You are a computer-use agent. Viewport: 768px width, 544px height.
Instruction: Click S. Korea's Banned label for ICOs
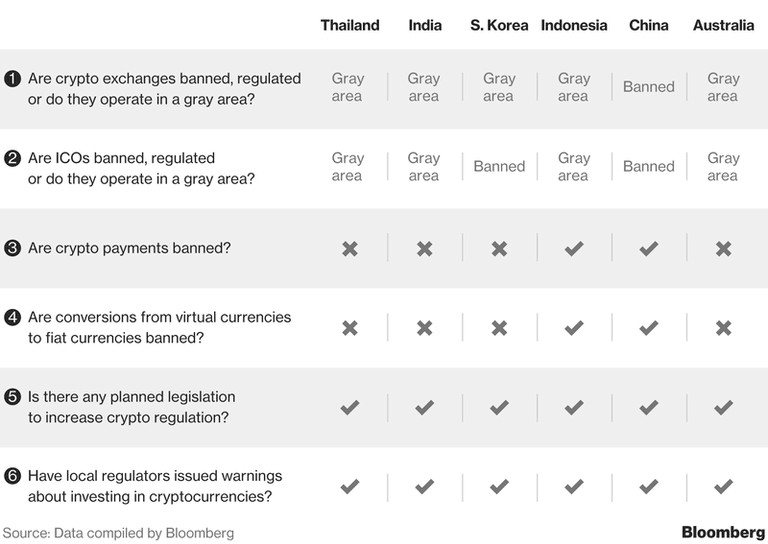(x=499, y=167)
